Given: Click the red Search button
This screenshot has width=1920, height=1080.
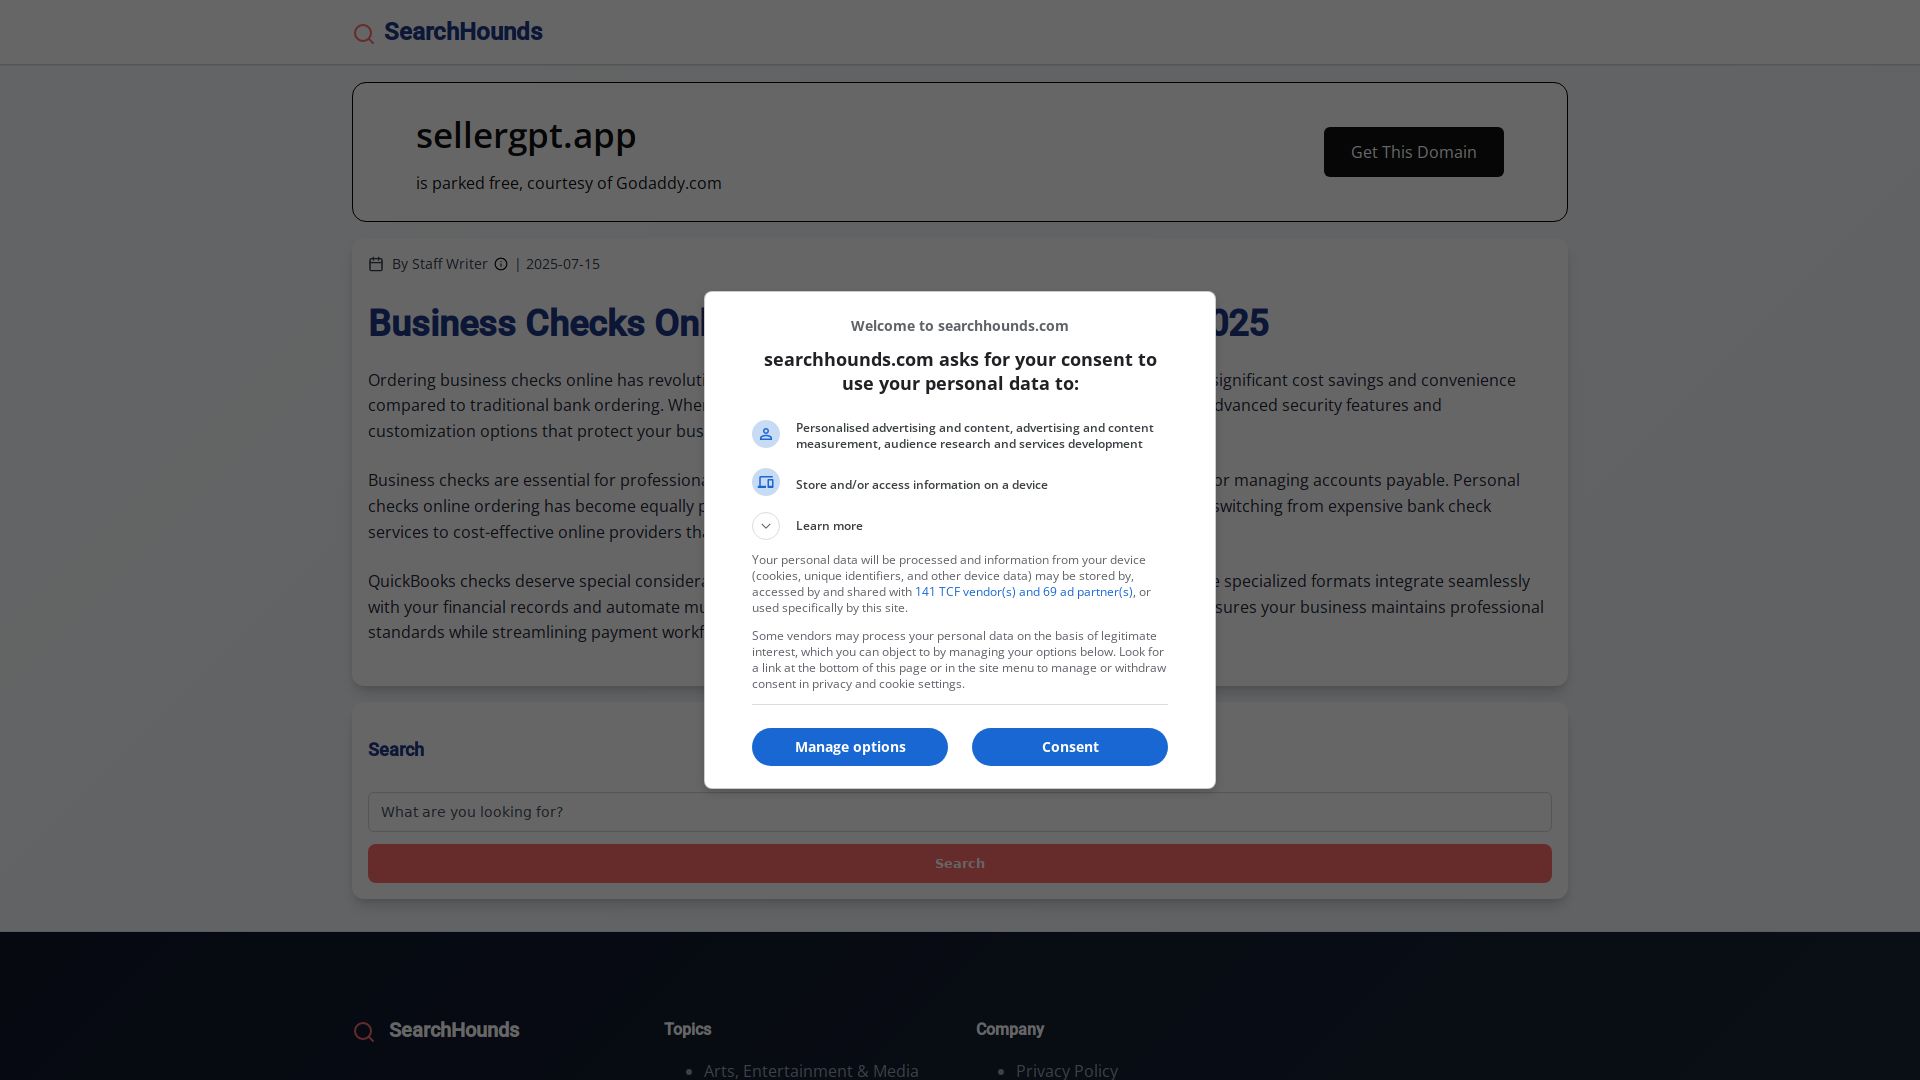Looking at the screenshot, I should click(x=960, y=864).
